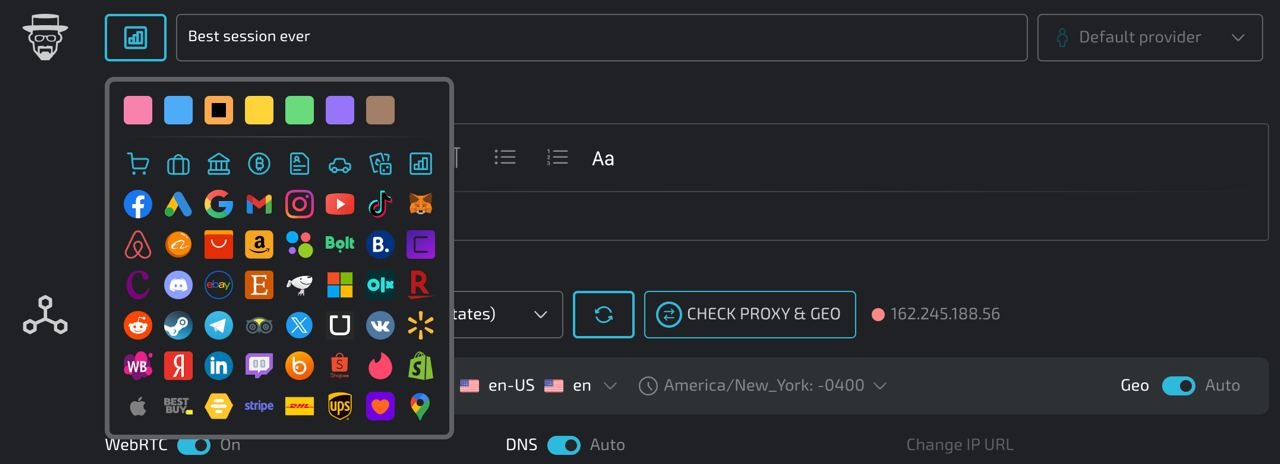Viewport: 1280px width, 464px height.
Task: Pick the Stripe icon
Action: 259,406
